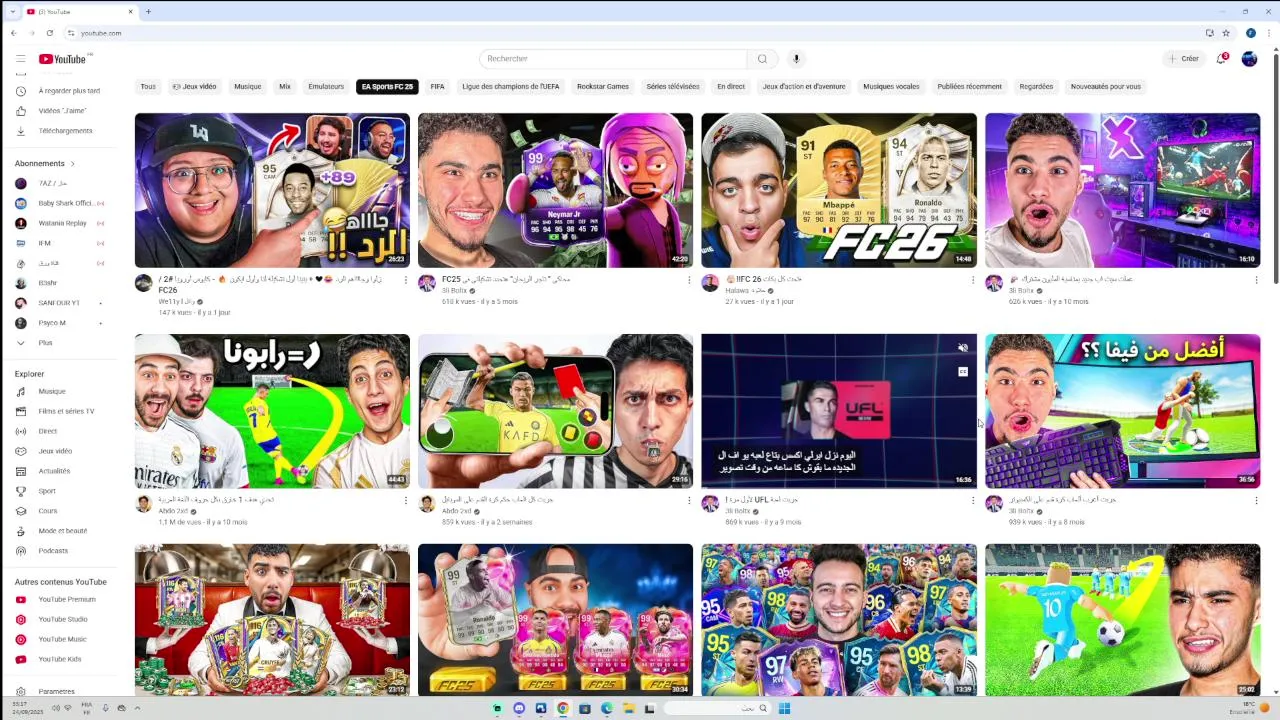Select the Musique filter chip
Screen dimensions: 1280x720
(248, 87)
